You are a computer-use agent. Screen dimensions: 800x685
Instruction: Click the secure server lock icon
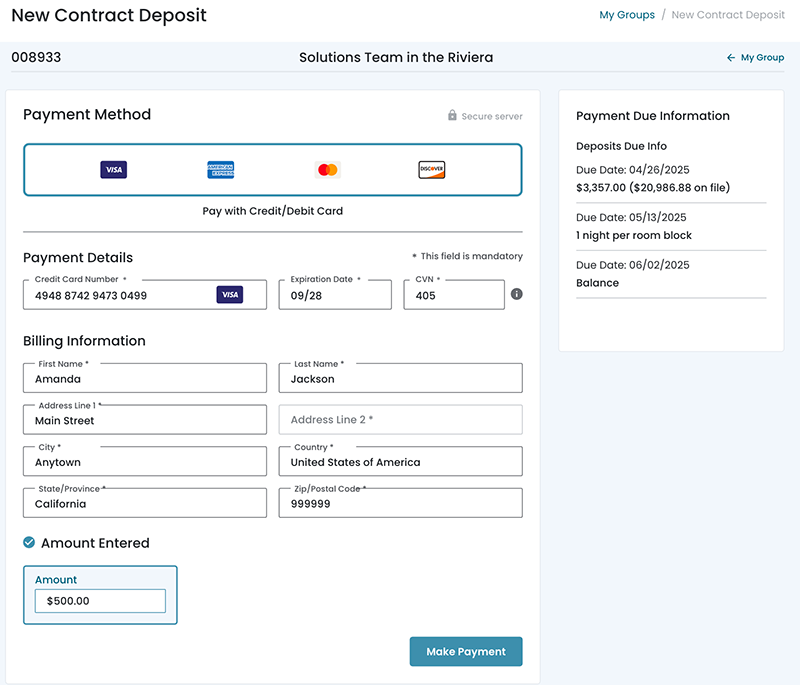(x=452, y=116)
